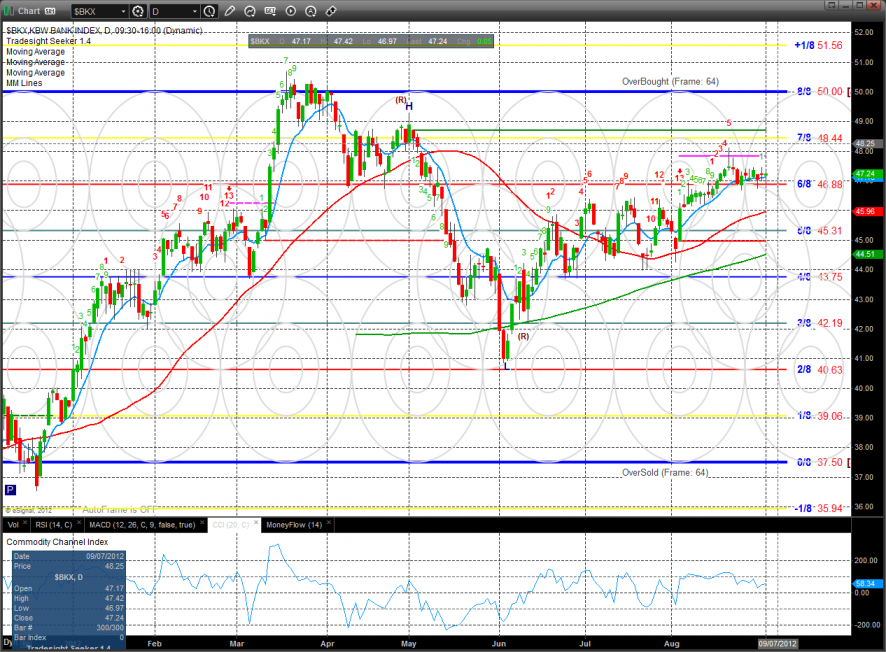Close the MACD tab
Image resolution: width=886 pixels, height=652 pixels.
(202, 523)
